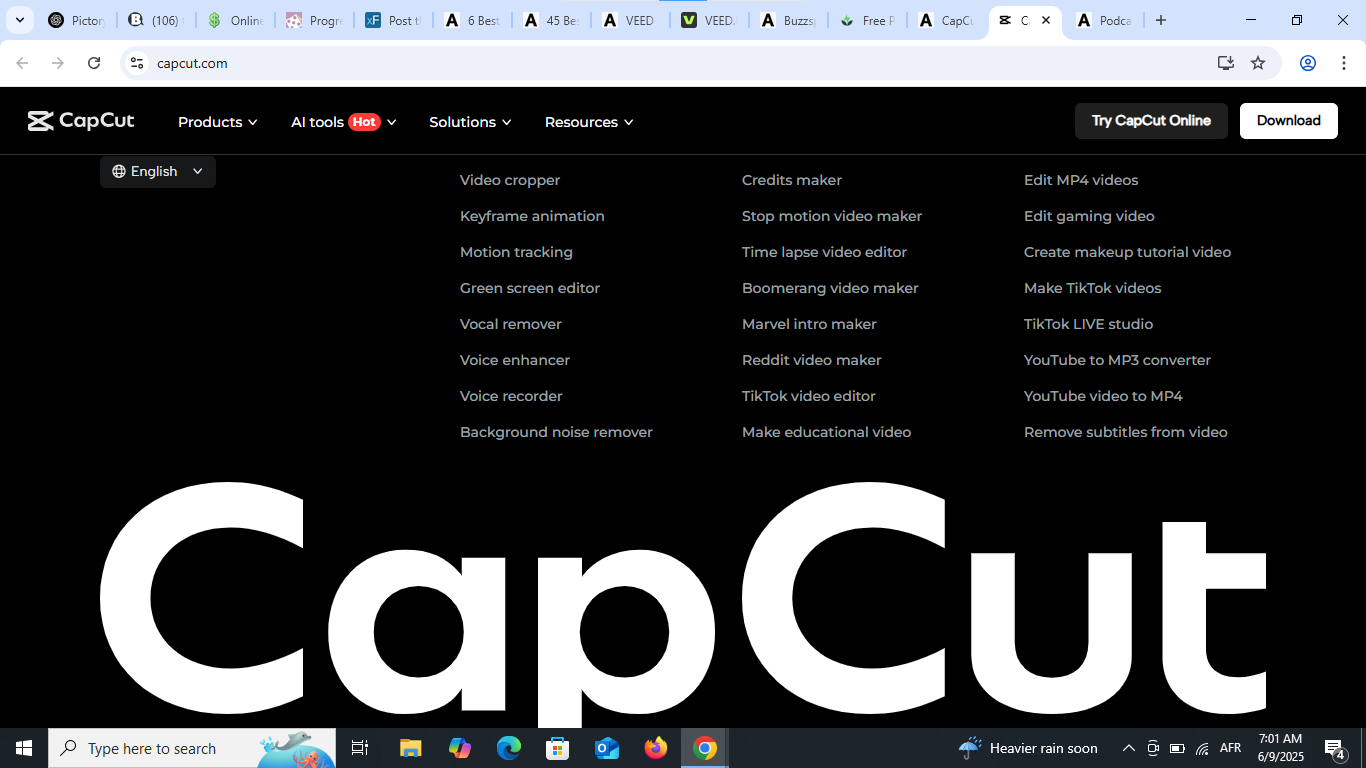Open Outlook from the taskbar

[x=607, y=748]
